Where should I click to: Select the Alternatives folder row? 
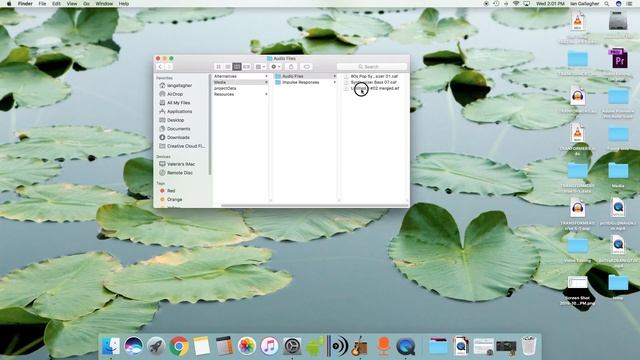point(240,76)
